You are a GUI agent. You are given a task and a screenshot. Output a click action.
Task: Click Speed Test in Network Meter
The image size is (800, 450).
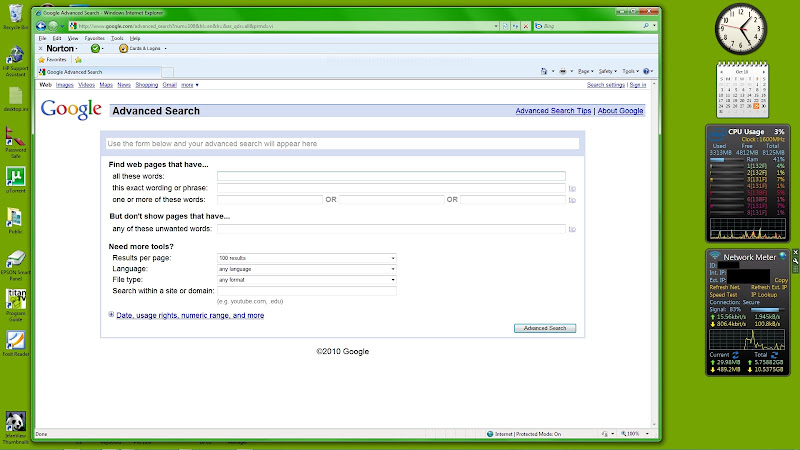tap(723, 295)
